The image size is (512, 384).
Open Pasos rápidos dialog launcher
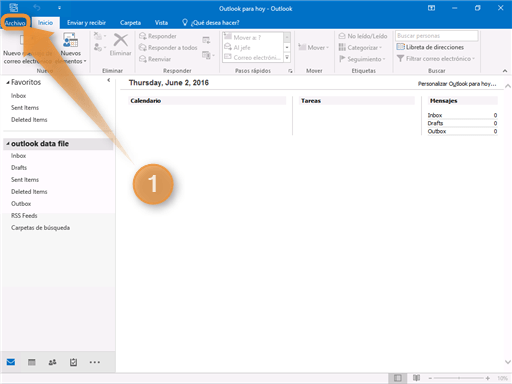tap(290, 71)
